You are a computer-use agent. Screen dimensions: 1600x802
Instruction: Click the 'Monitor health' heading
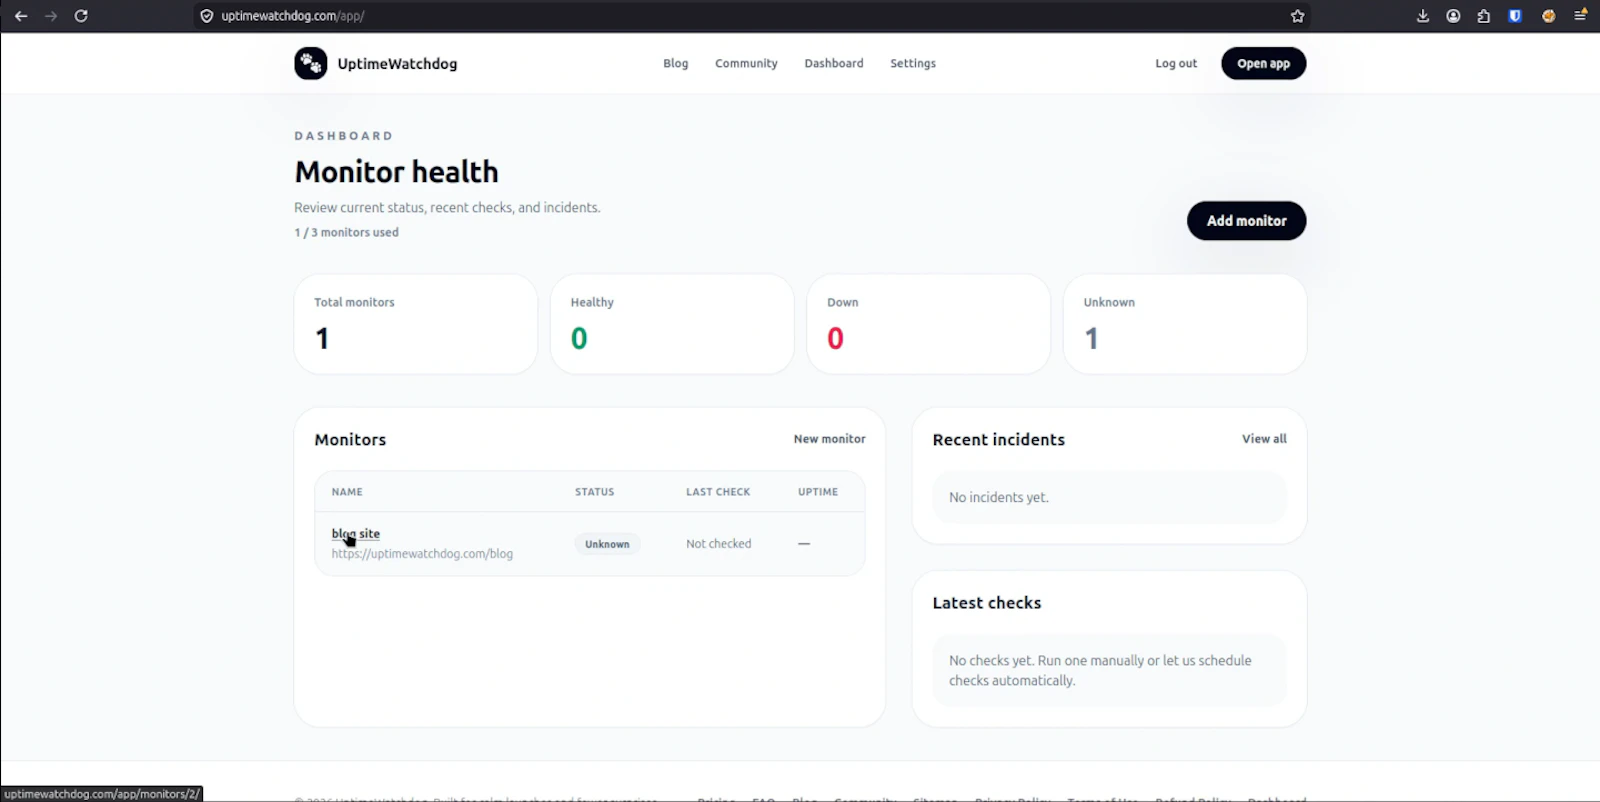(396, 172)
